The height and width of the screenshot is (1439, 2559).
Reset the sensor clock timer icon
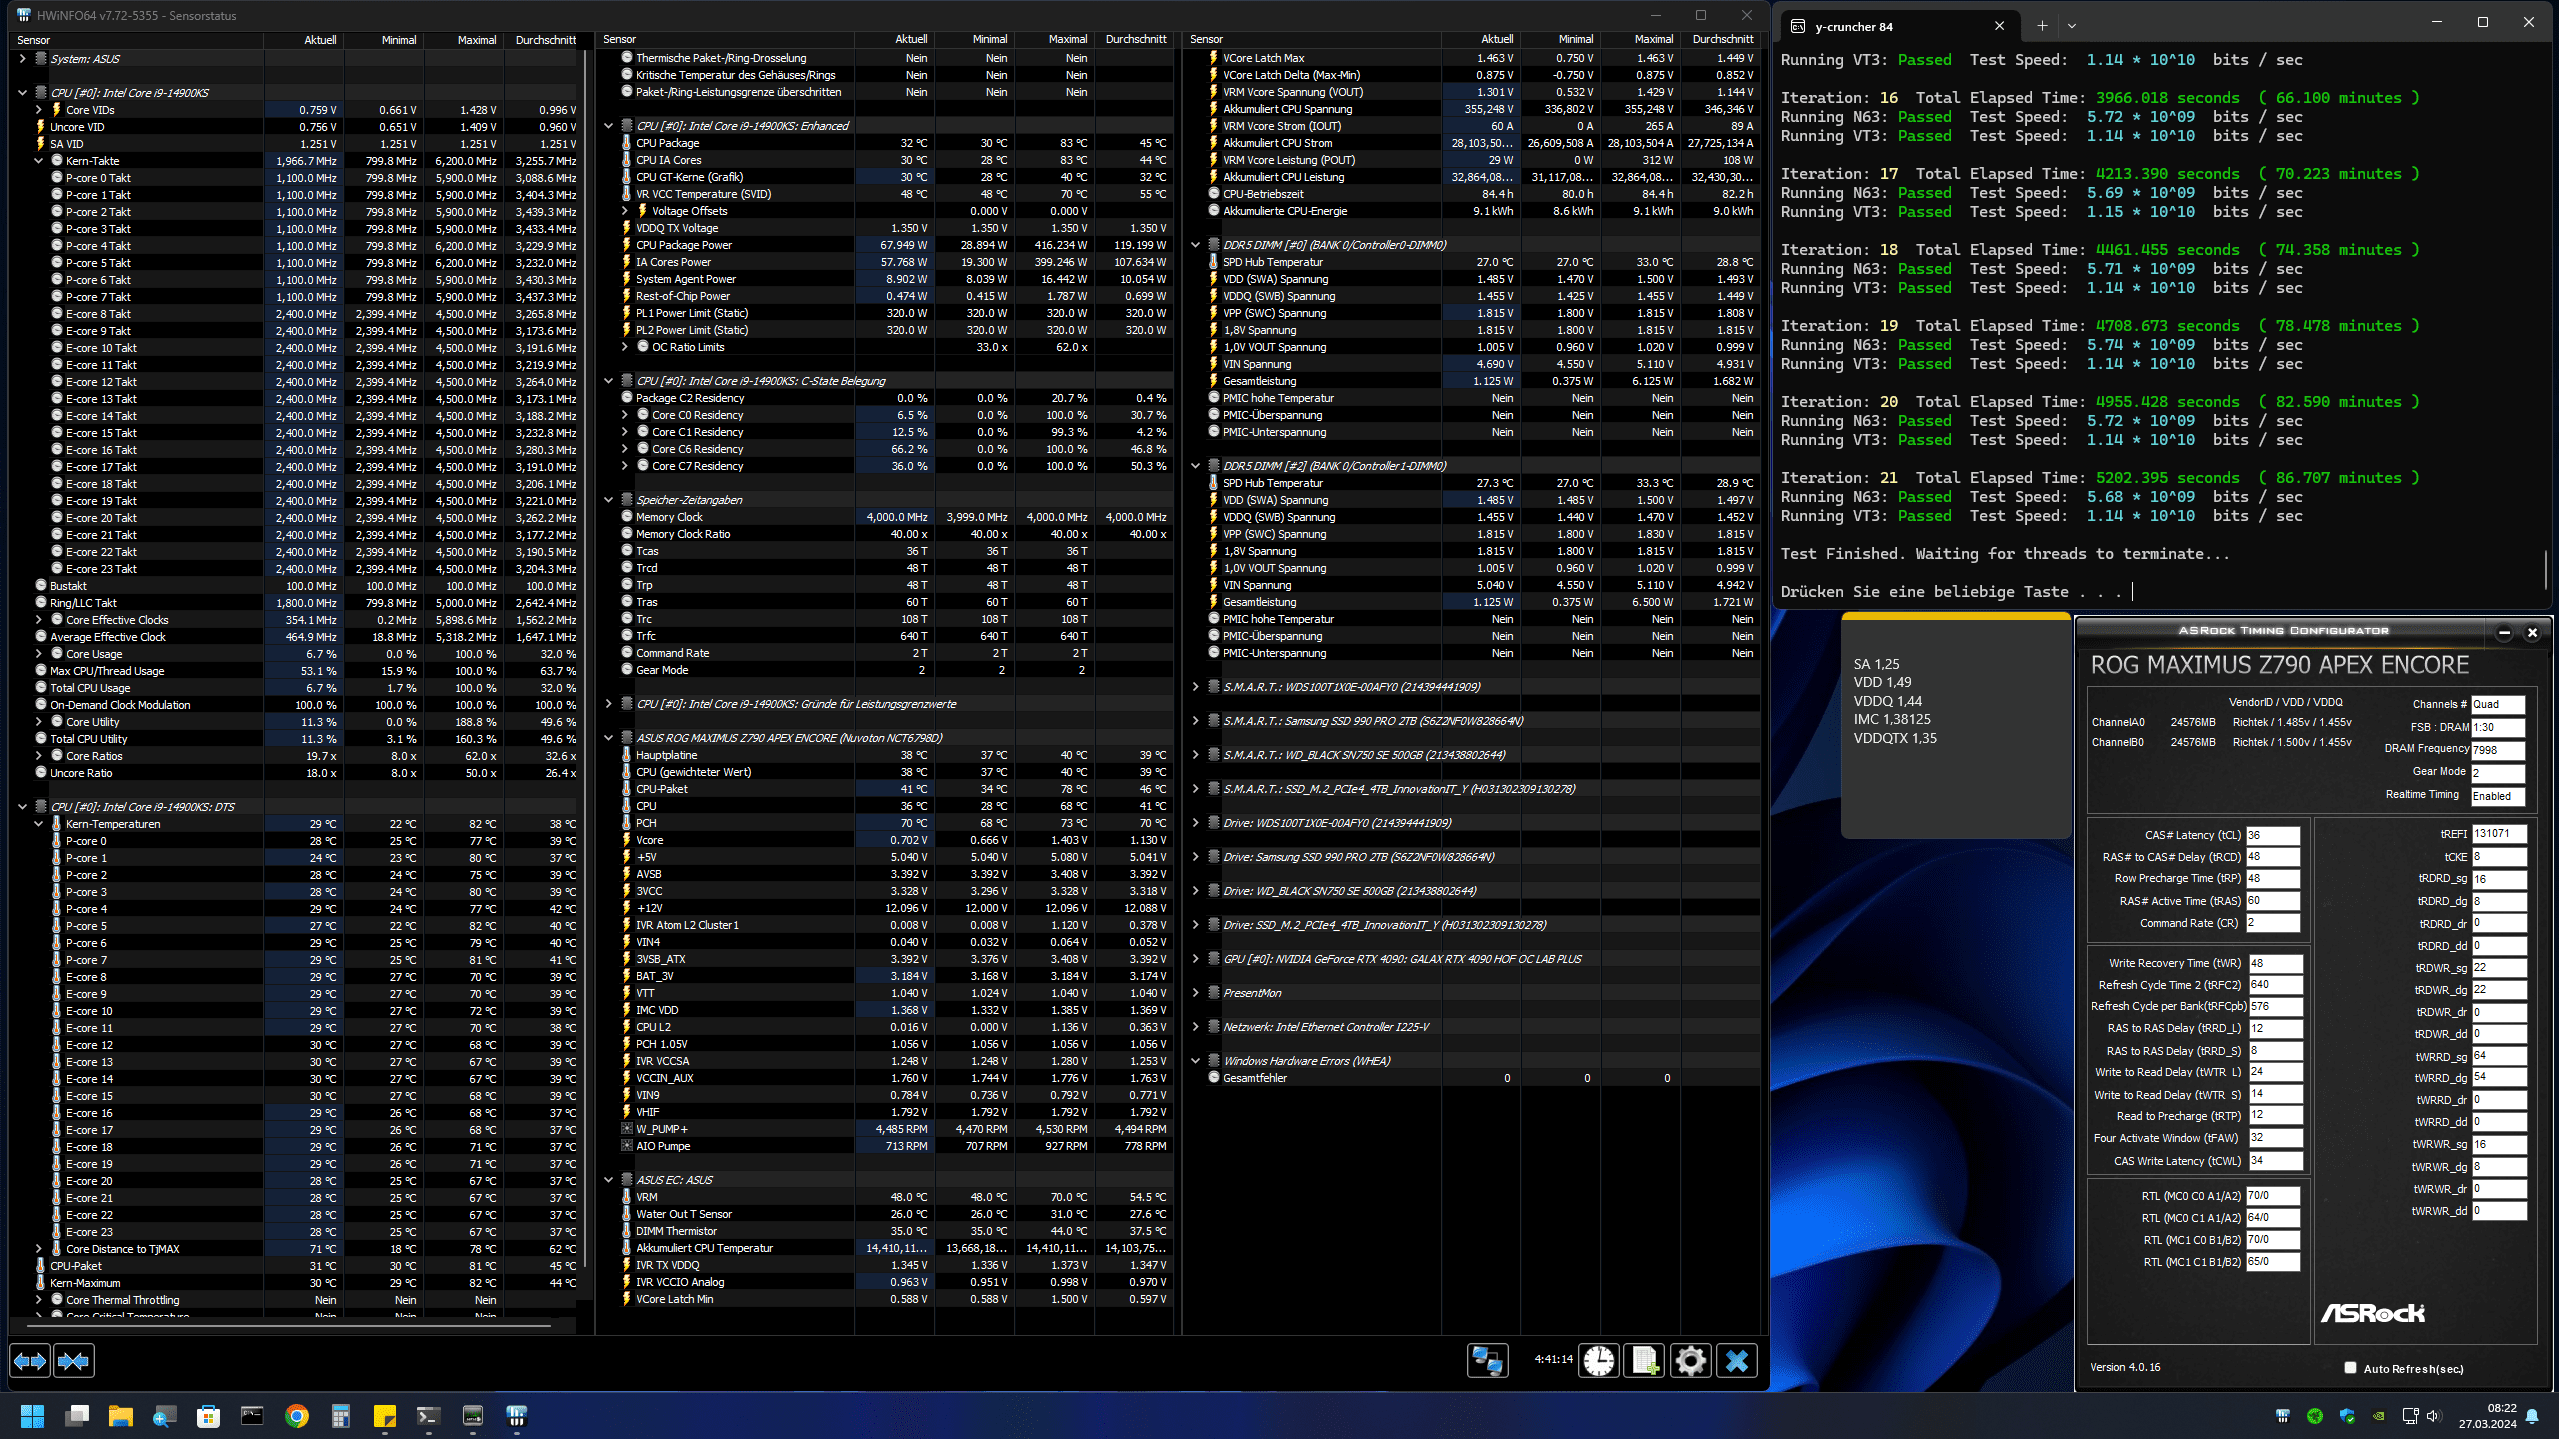coord(1598,1361)
